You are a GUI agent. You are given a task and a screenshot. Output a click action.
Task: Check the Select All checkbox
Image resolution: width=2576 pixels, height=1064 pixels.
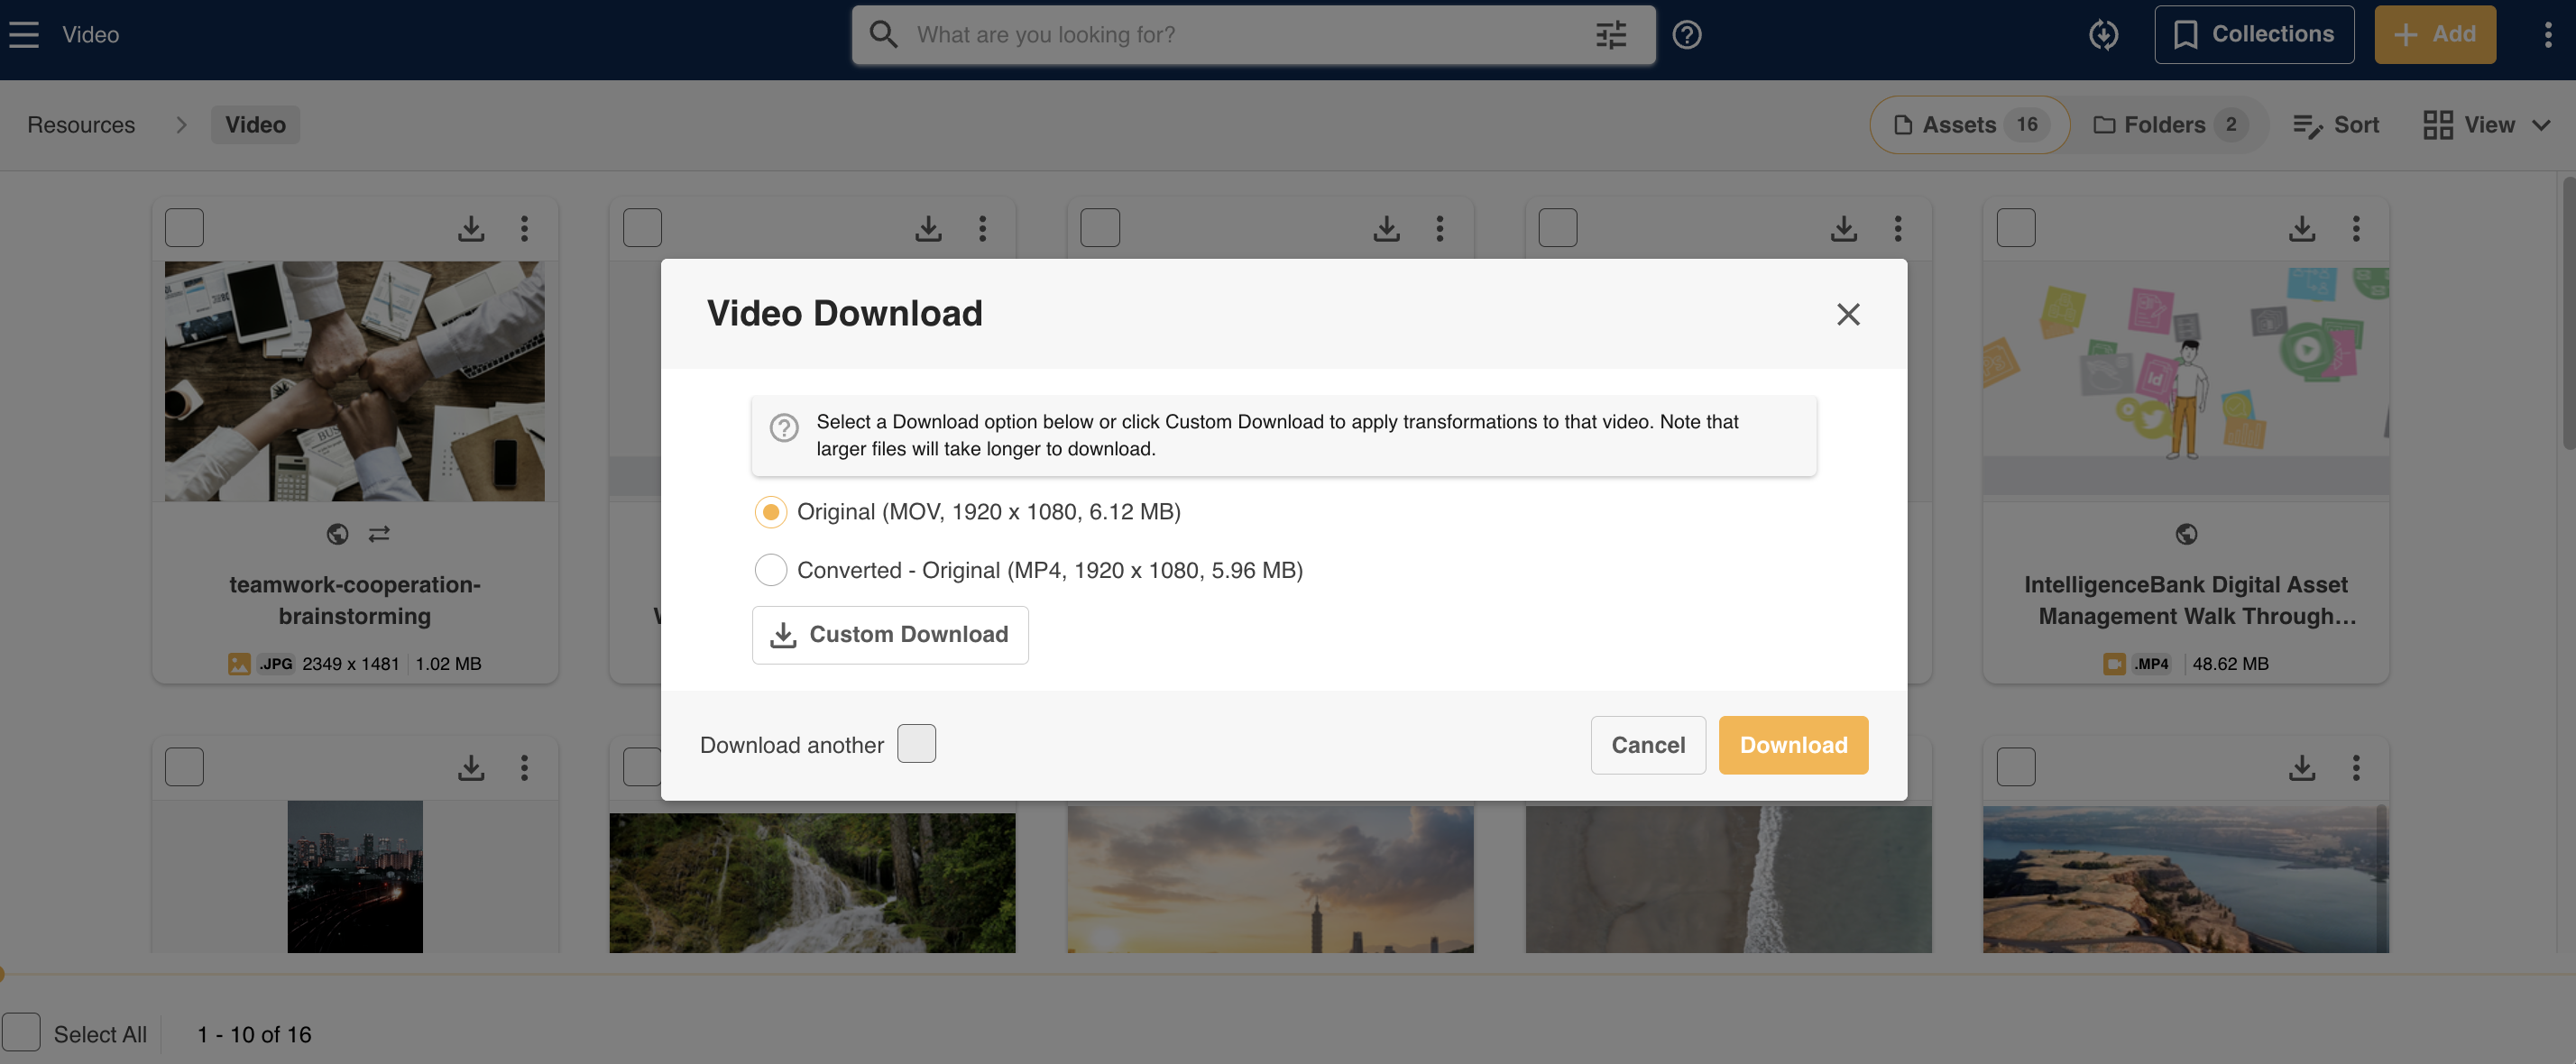pos(21,1033)
